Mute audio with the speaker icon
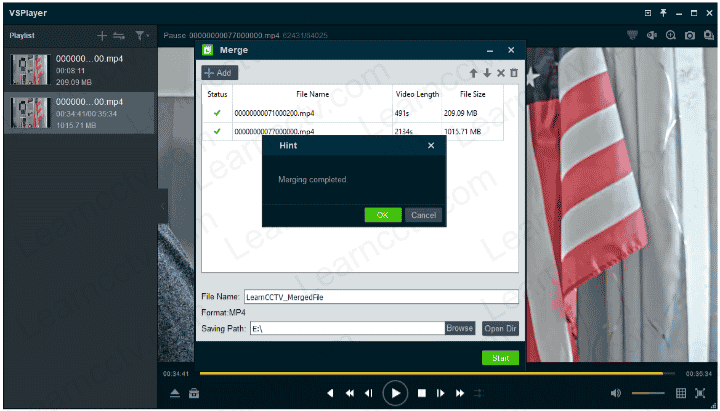Viewport: 720px width, 411px height. pos(615,394)
